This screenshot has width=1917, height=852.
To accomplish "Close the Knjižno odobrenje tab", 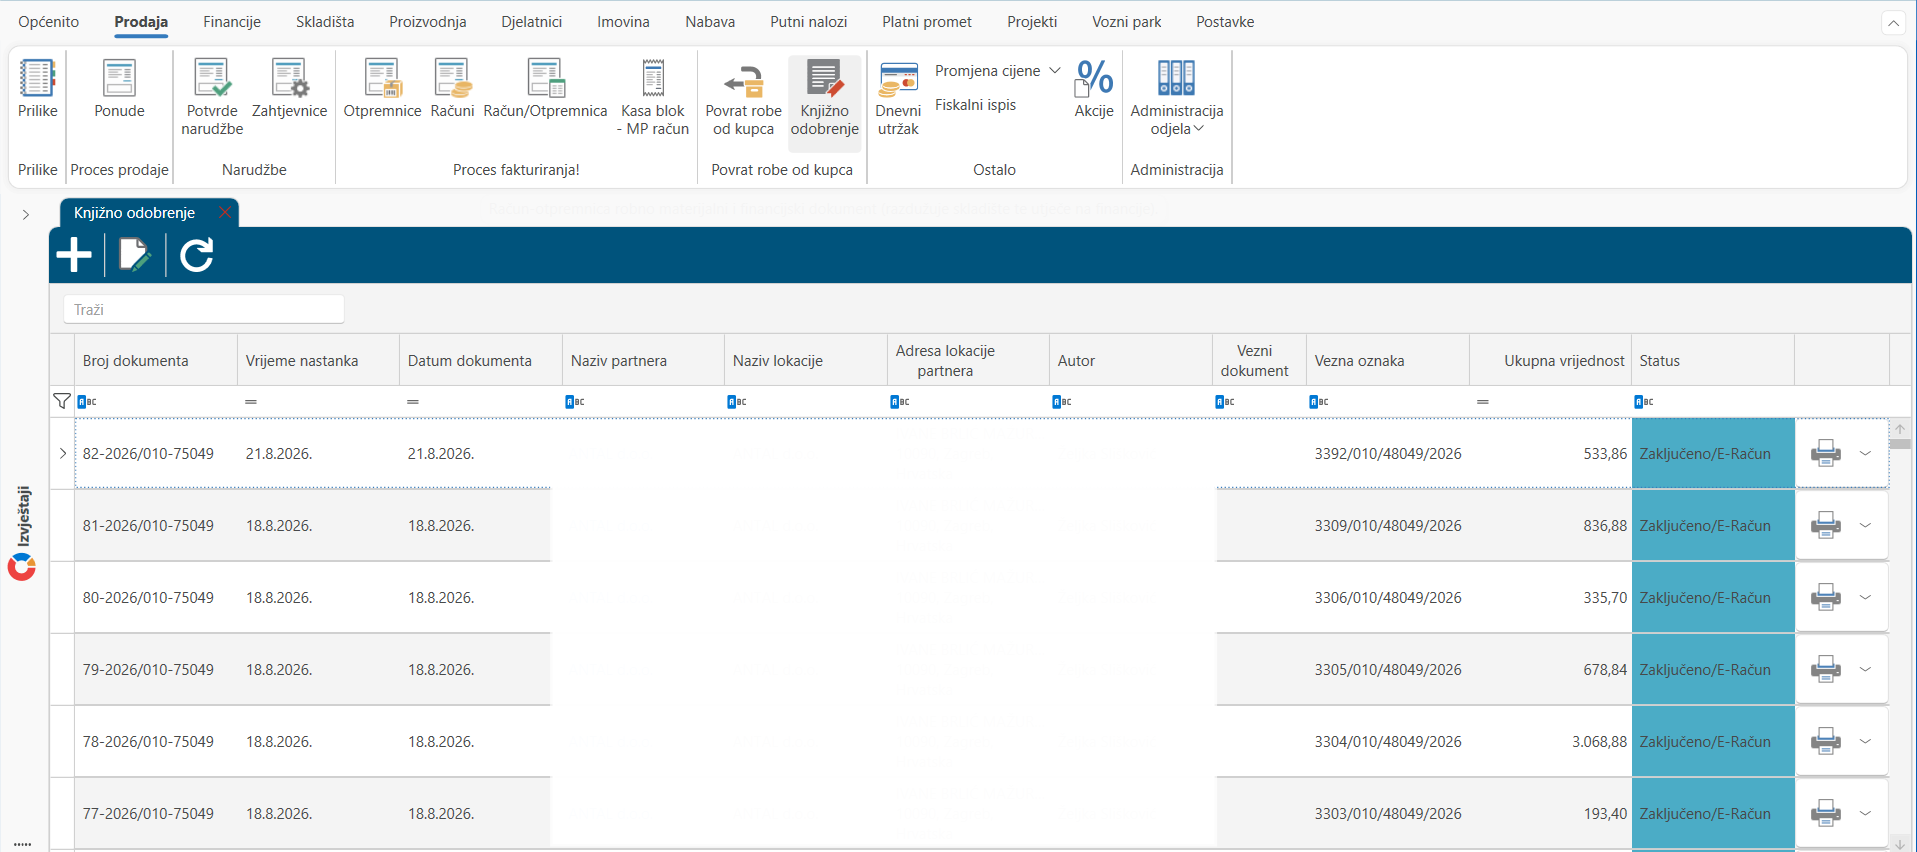I will pyautogui.click(x=225, y=212).
